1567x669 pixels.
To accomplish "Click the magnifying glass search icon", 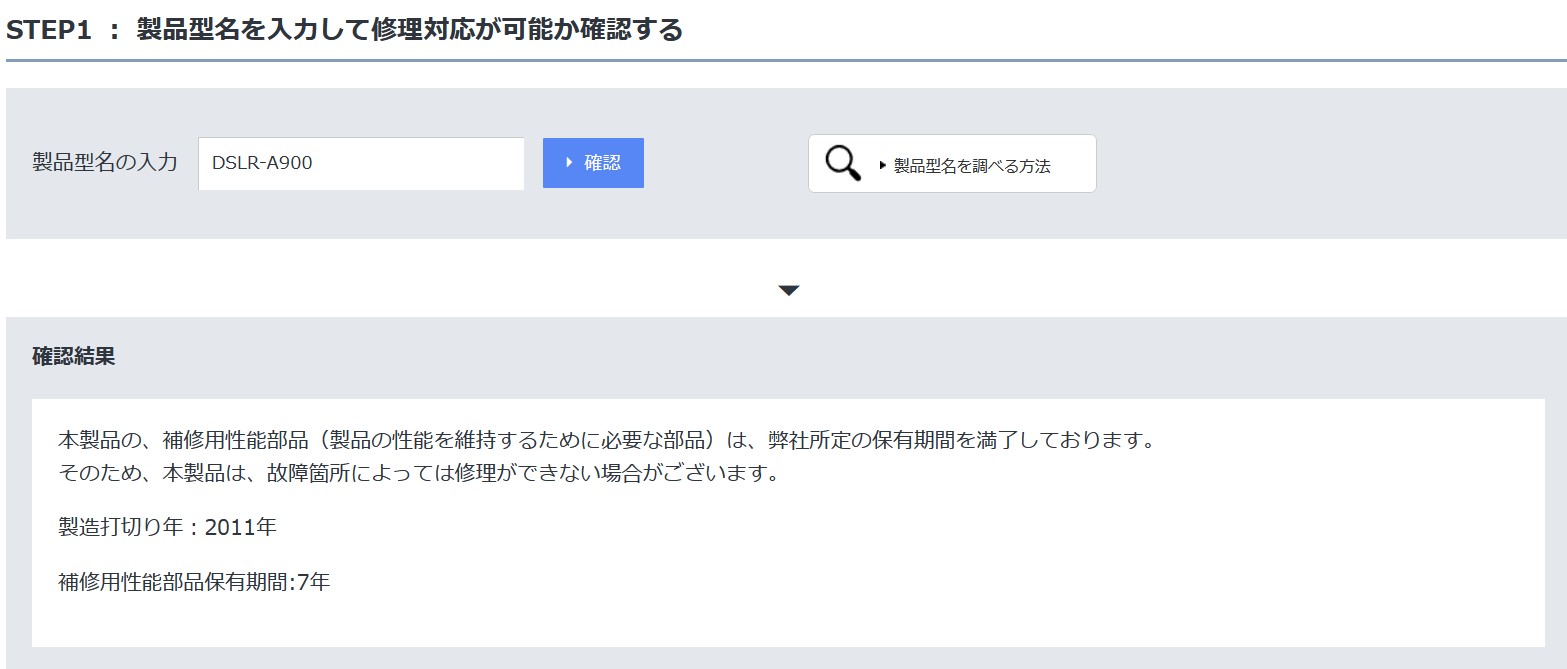I will pyautogui.click(x=843, y=163).
